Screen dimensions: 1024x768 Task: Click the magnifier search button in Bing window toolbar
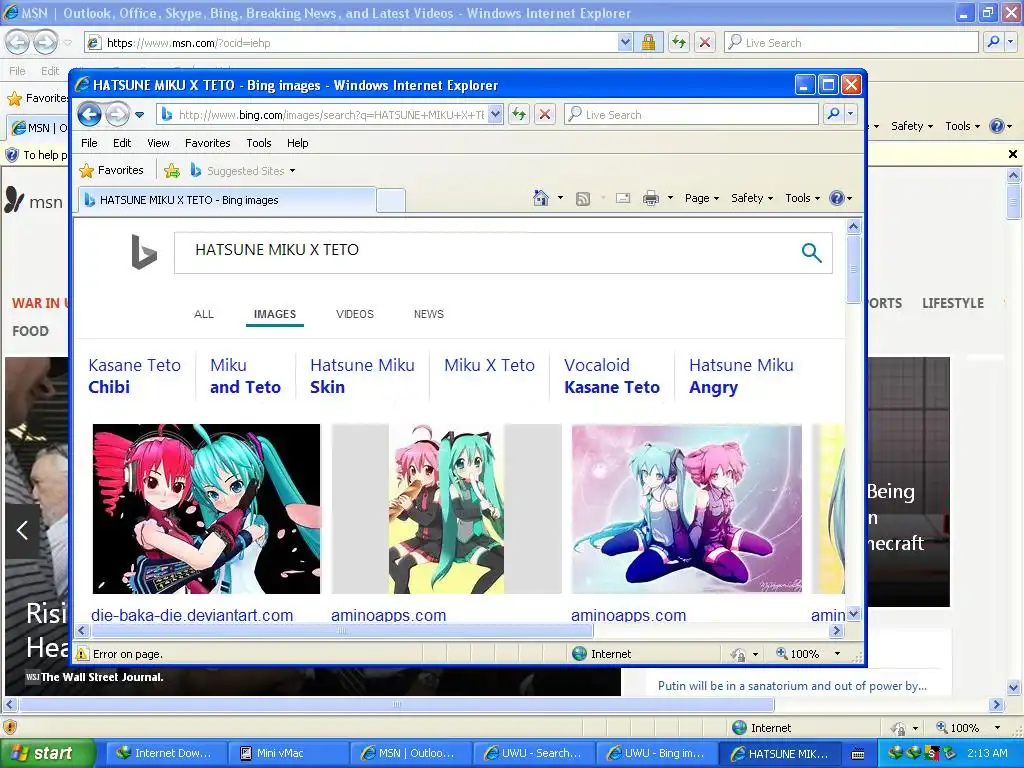click(833, 115)
